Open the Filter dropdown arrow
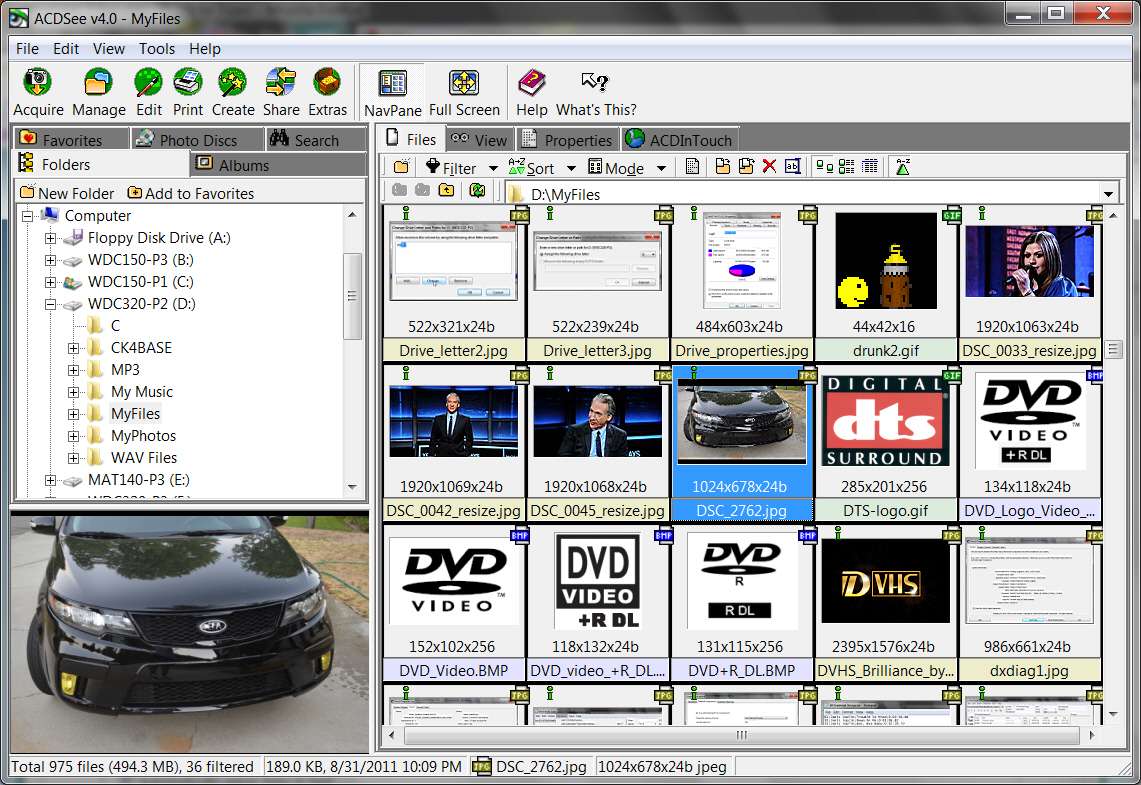 click(493, 168)
